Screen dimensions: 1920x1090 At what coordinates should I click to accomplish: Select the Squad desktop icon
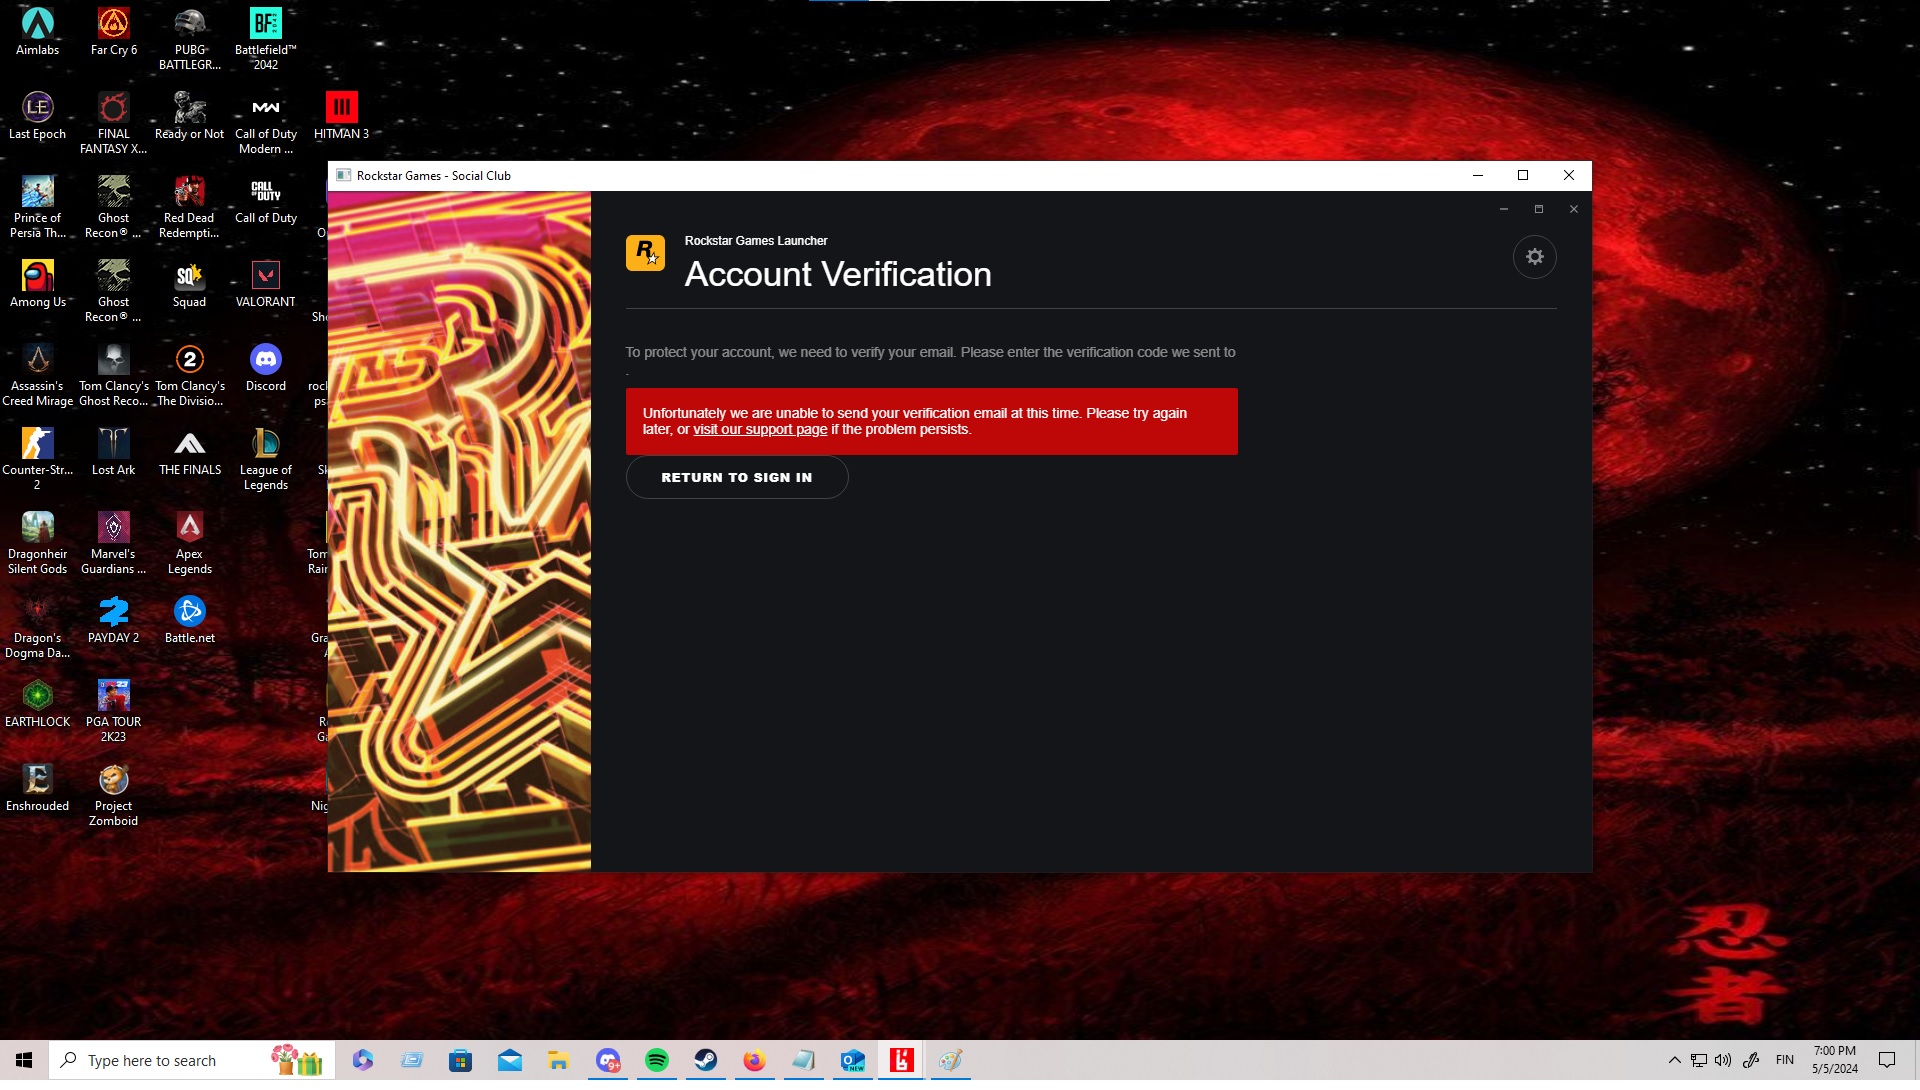[x=190, y=284]
